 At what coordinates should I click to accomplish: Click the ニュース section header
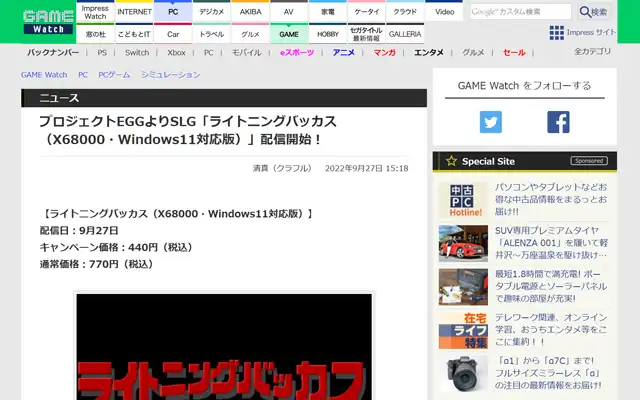[224, 98]
